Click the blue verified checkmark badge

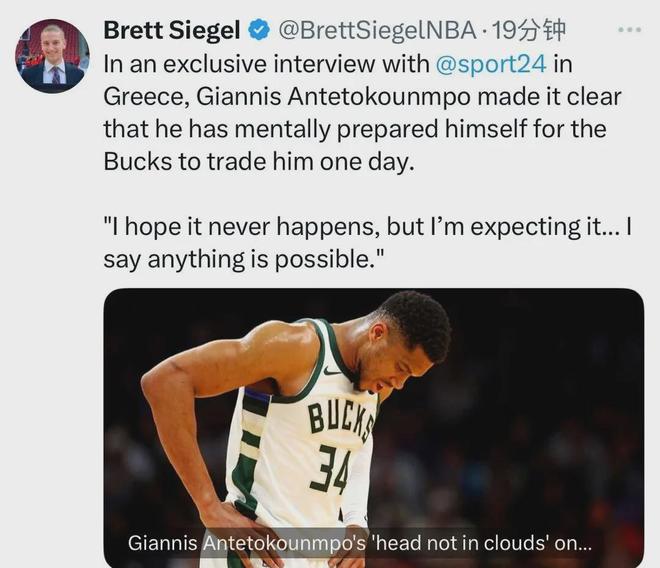click(258, 31)
